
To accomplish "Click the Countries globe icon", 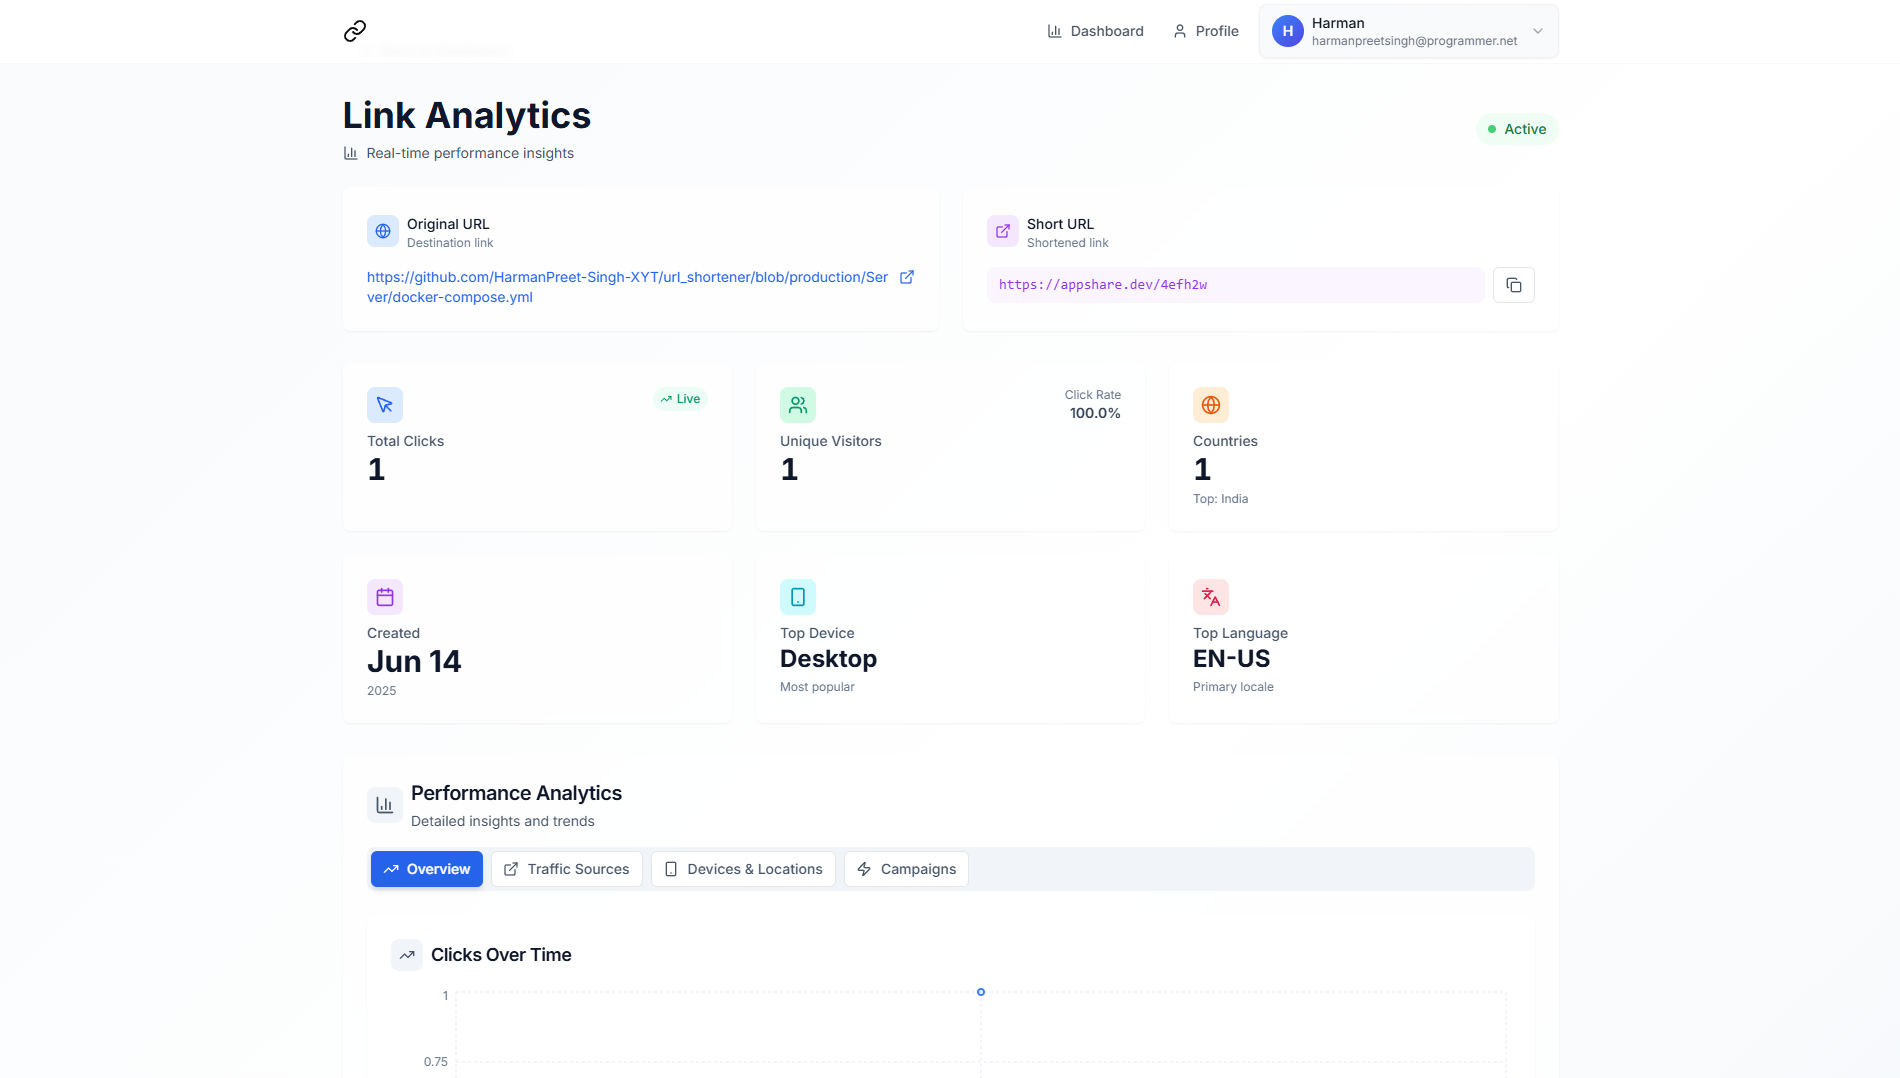I will click(x=1211, y=405).
